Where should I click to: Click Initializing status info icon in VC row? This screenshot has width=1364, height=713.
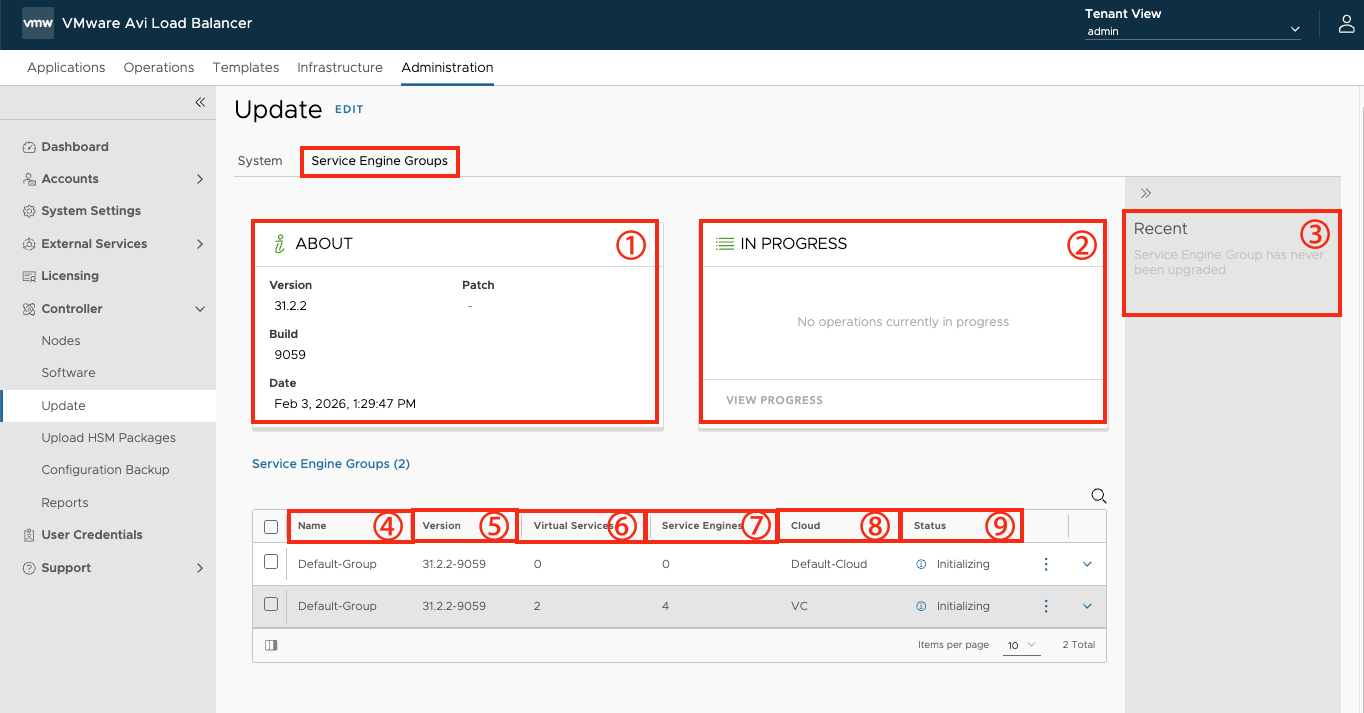922,606
